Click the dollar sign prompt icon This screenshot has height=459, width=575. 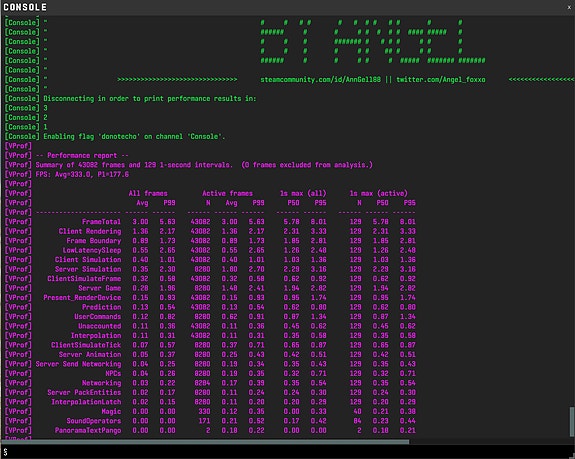[x=6, y=452]
